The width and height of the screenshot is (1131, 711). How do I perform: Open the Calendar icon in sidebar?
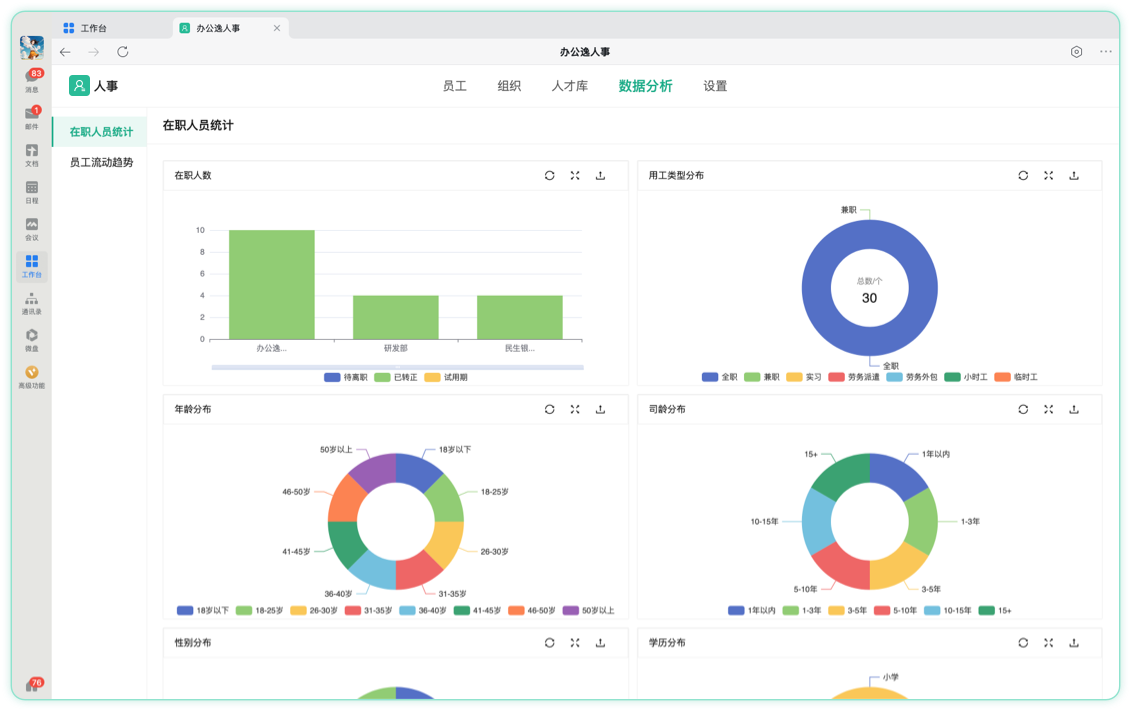[x=32, y=192]
